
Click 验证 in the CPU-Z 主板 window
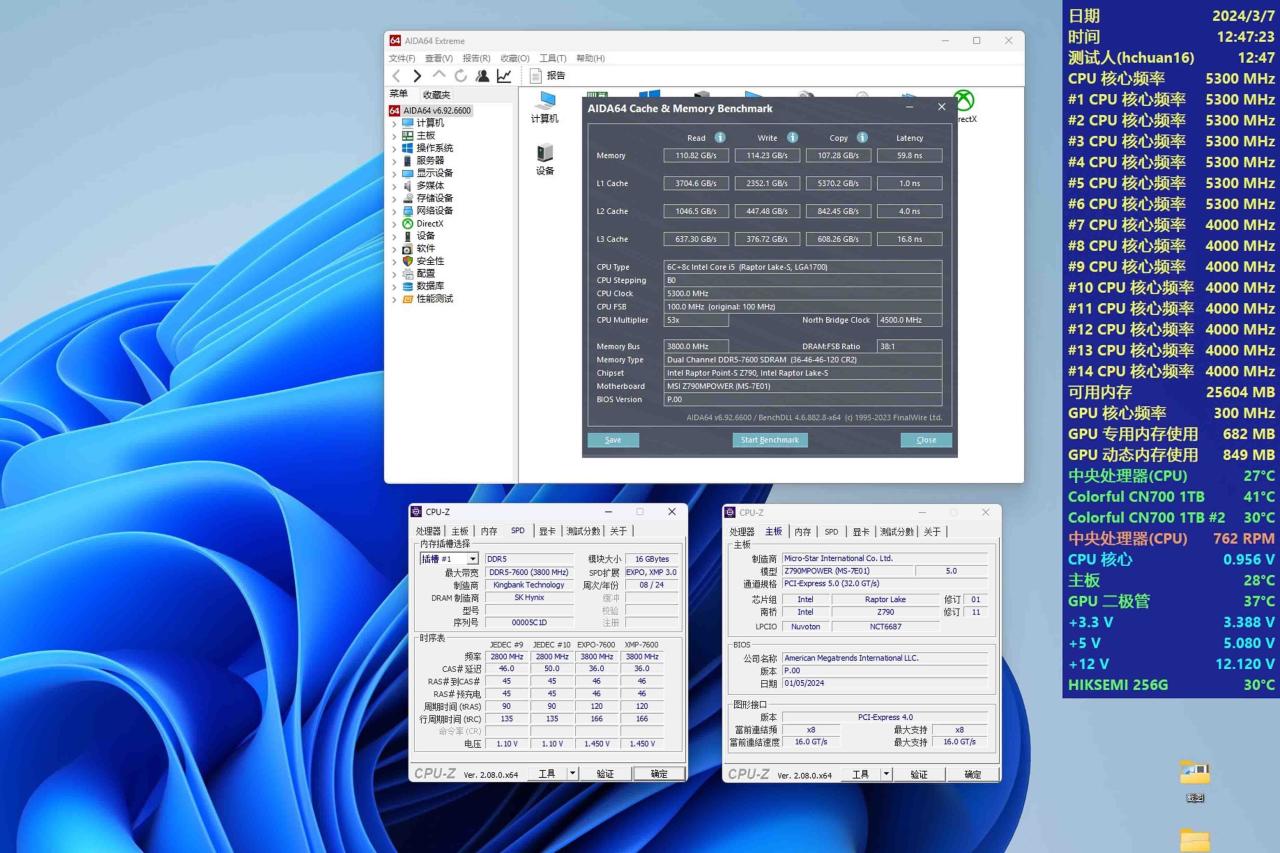tap(919, 774)
